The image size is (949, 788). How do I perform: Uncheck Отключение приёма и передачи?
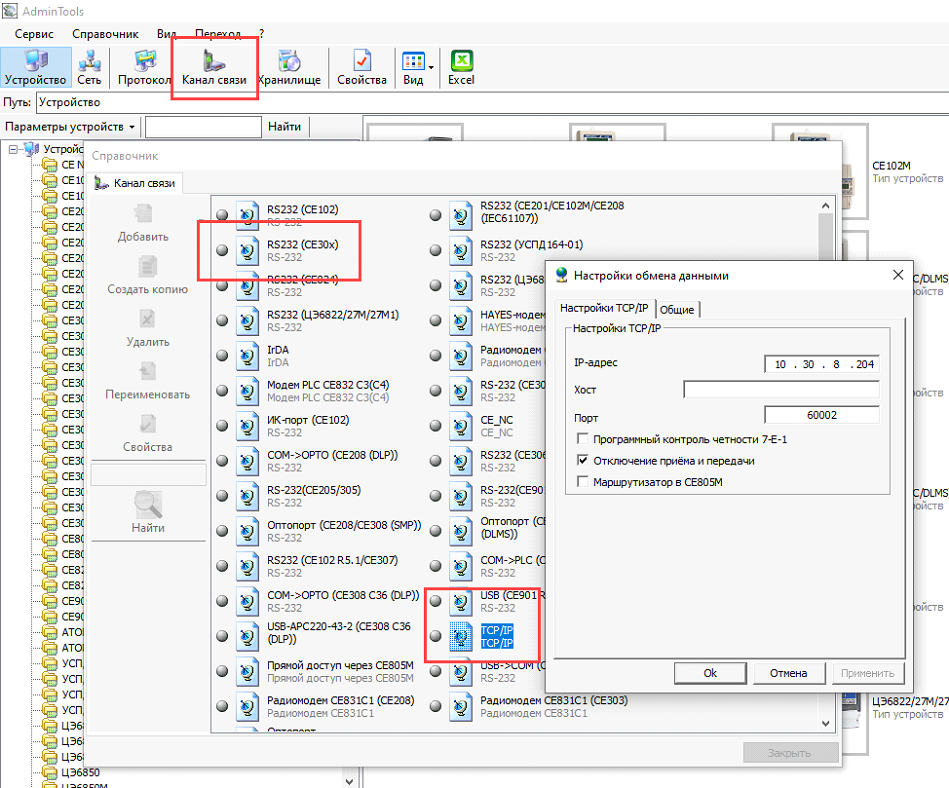(x=583, y=461)
